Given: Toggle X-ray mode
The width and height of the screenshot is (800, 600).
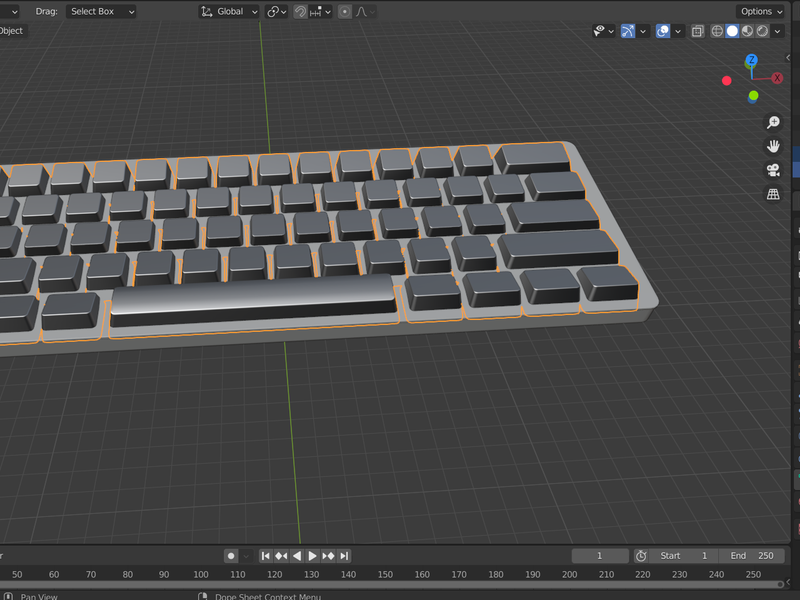Looking at the screenshot, I should click(x=696, y=31).
